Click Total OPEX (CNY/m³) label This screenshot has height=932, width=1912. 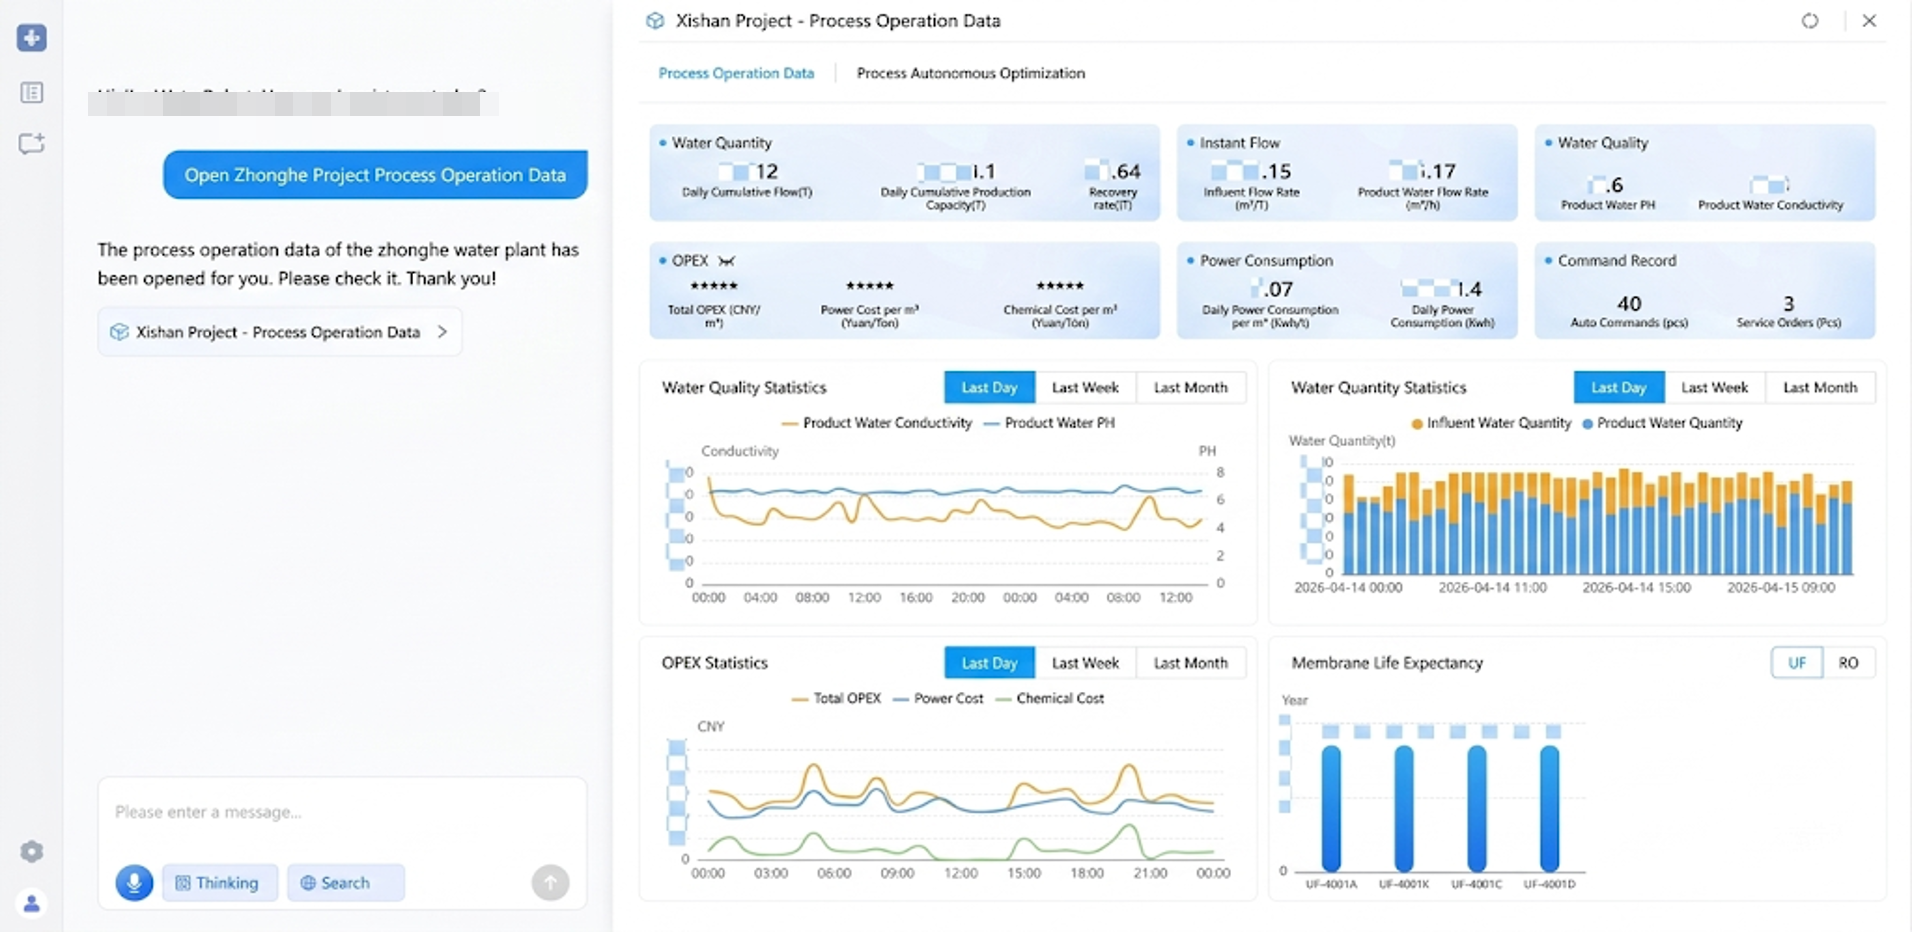(714, 316)
